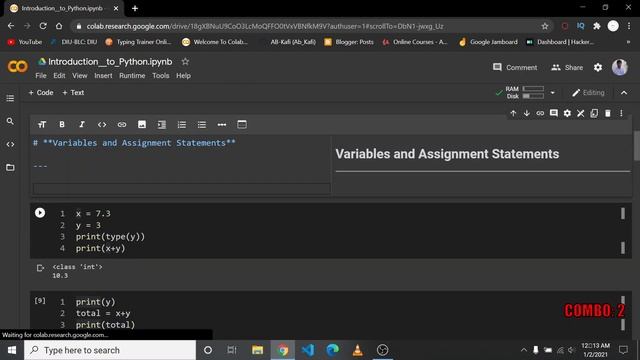This screenshot has width=640, height=360.
Task: Show hidden system tray icons
Action: point(524,350)
